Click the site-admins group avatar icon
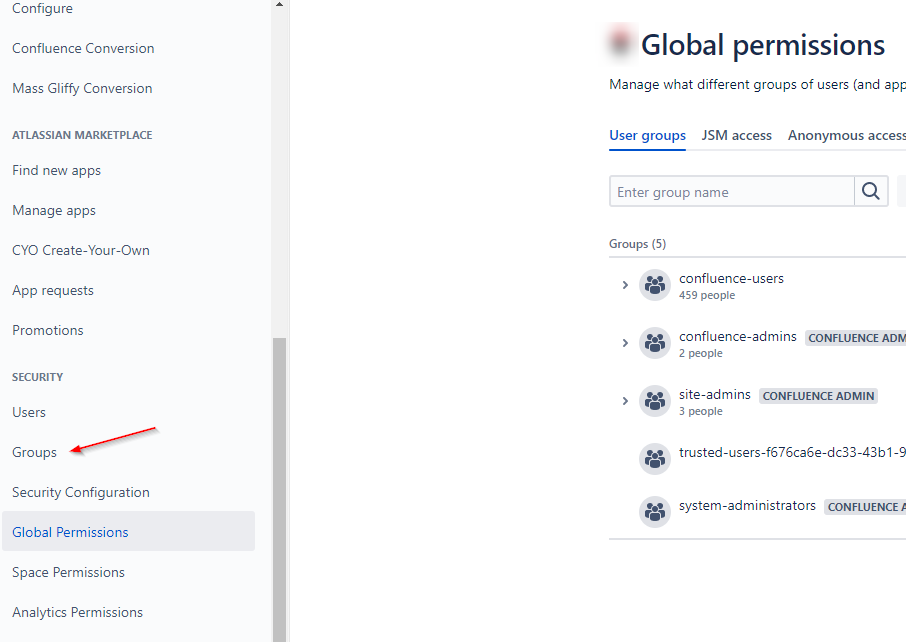The height and width of the screenshot is (642, 906). coord(655,400)
